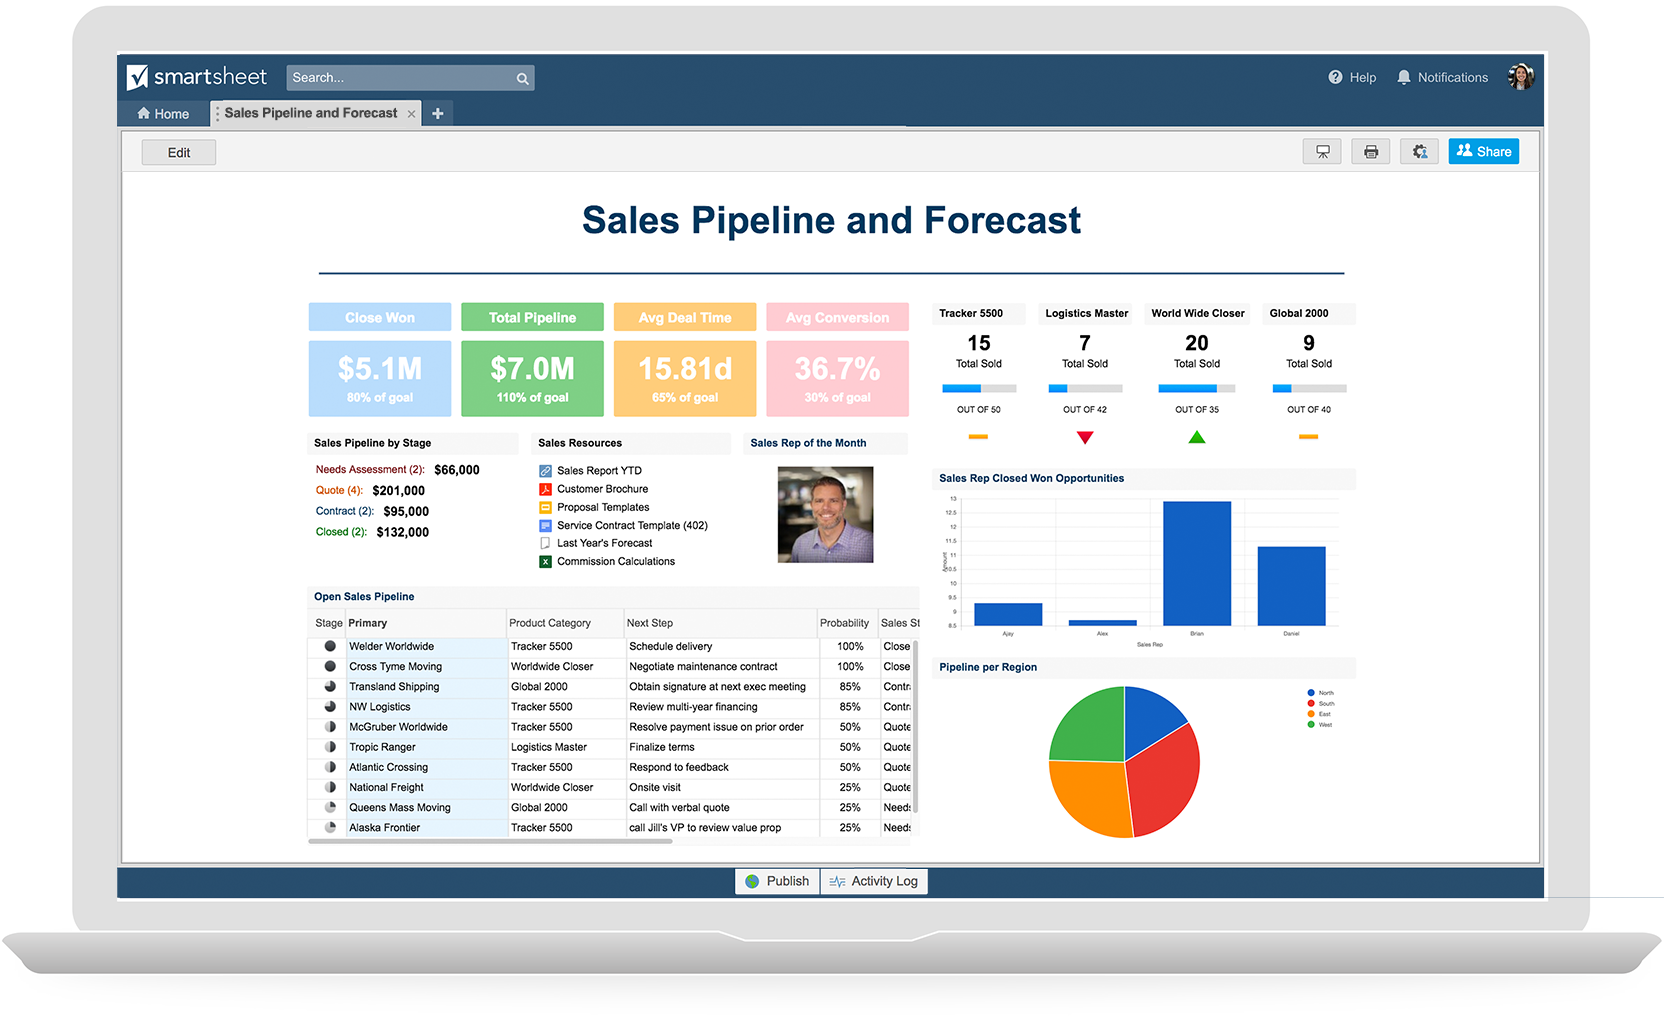Click the Tracker 5500 orange unchanged indicator

coord(978,437)
